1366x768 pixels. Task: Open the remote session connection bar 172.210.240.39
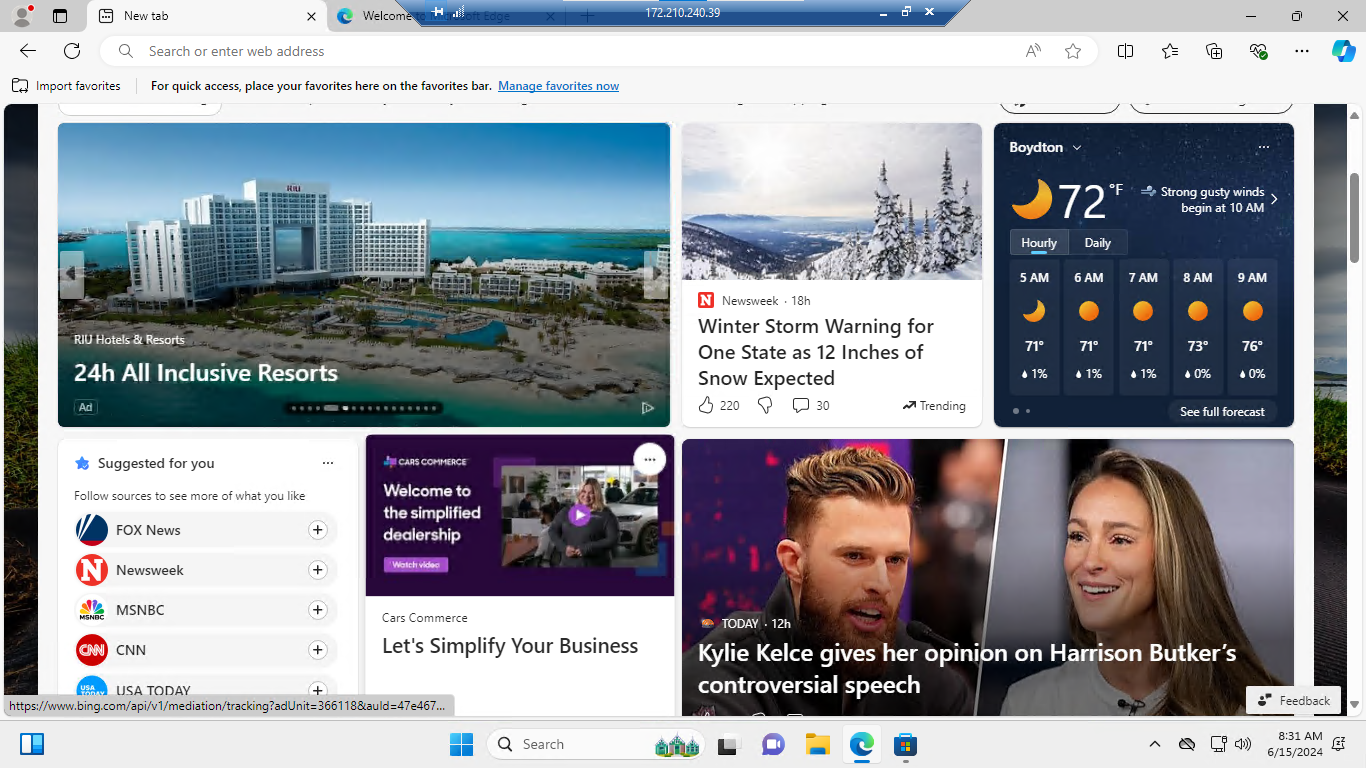click(683, 13)
